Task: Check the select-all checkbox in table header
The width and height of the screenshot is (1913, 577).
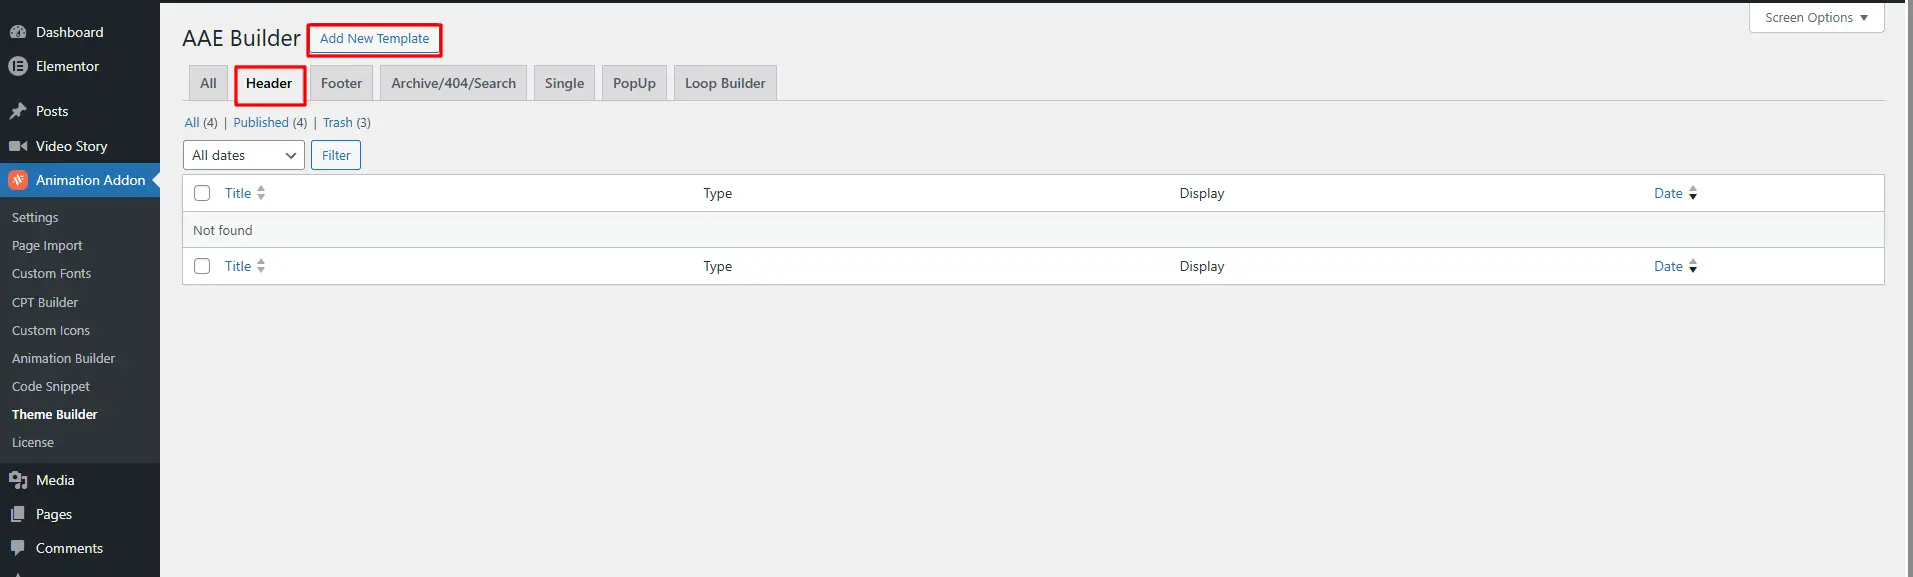Action: pos(202,192)
